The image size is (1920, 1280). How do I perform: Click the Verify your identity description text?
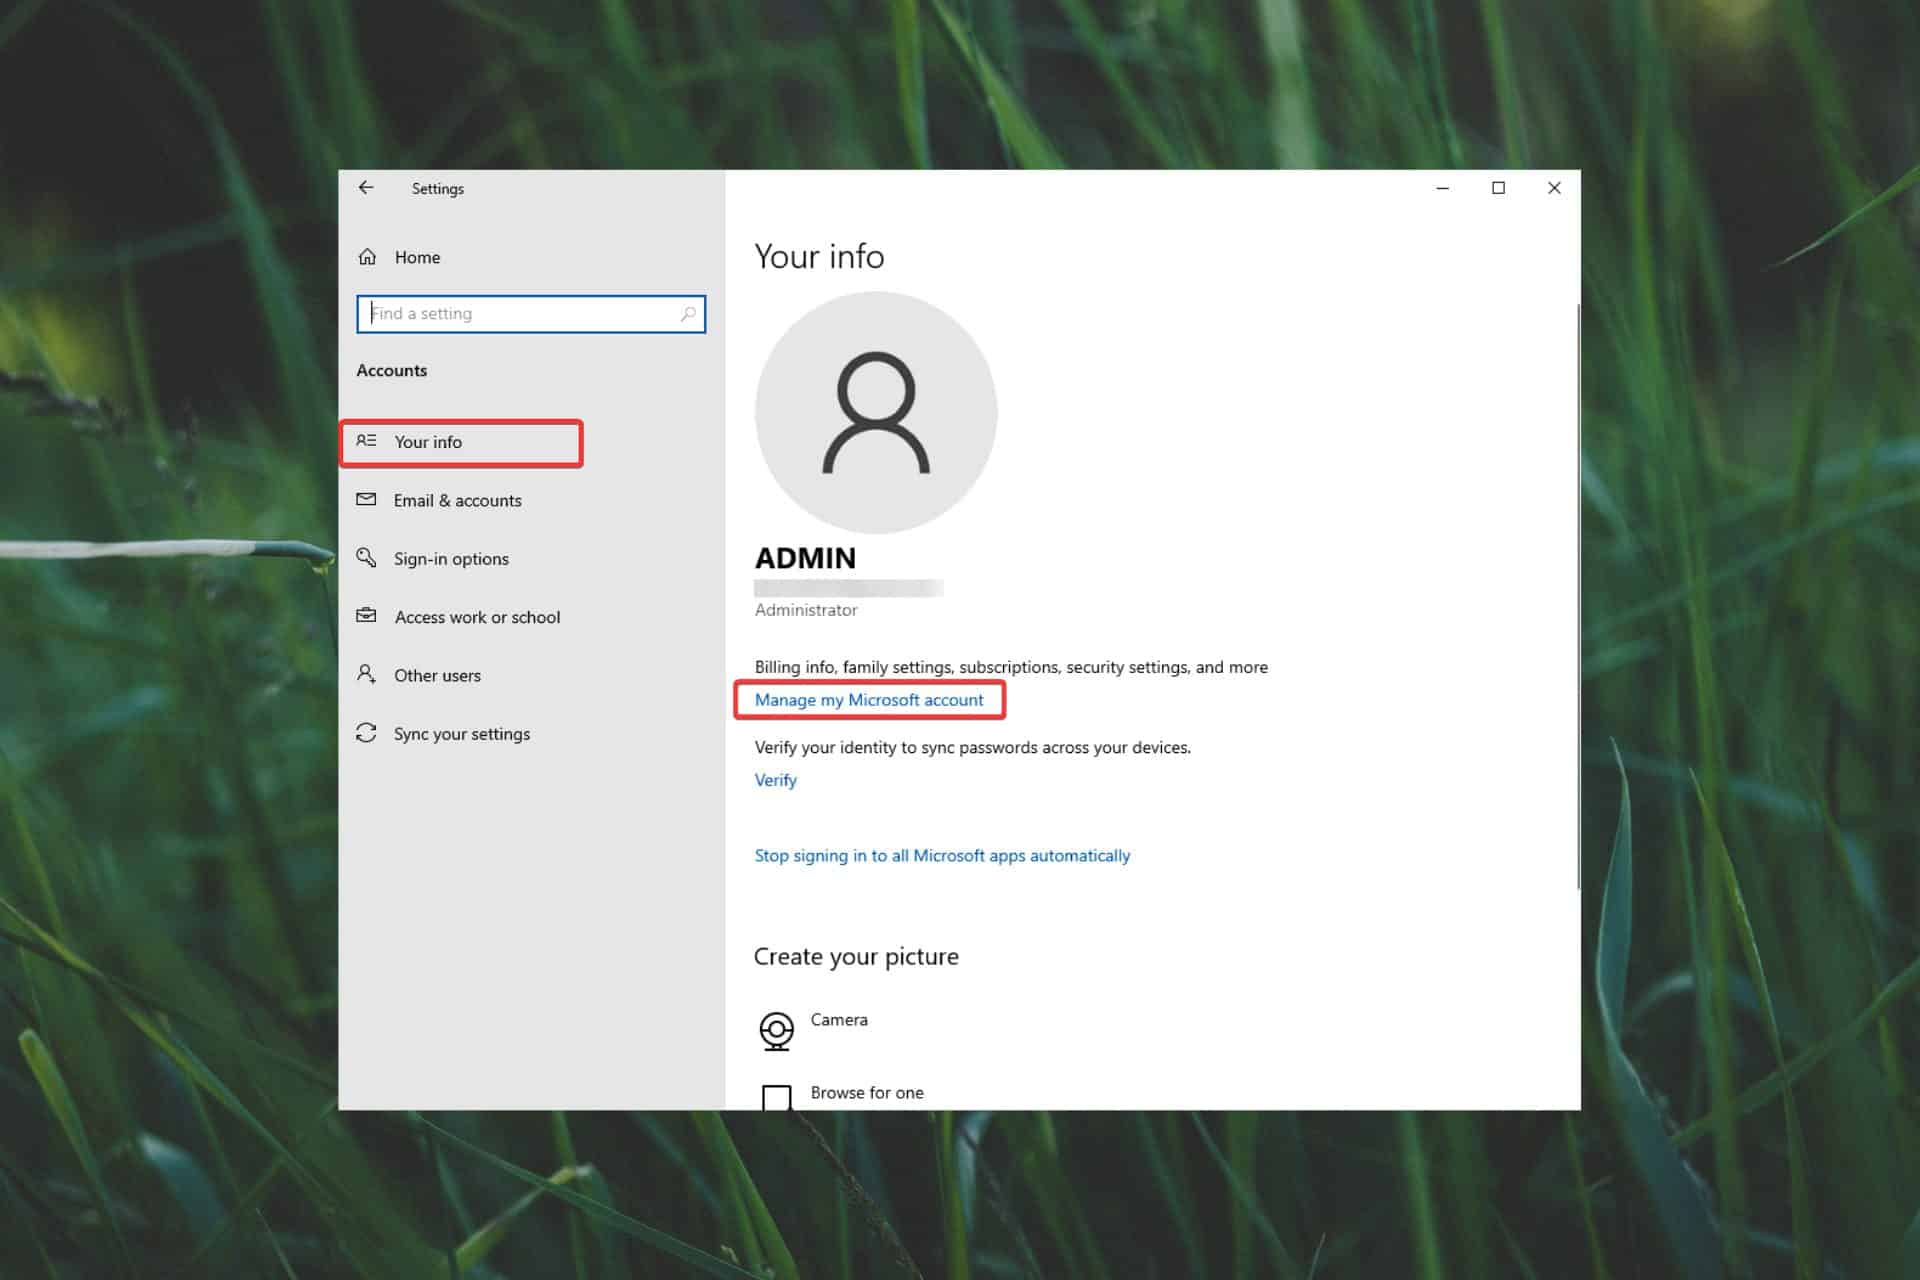[x=973, y=747]
